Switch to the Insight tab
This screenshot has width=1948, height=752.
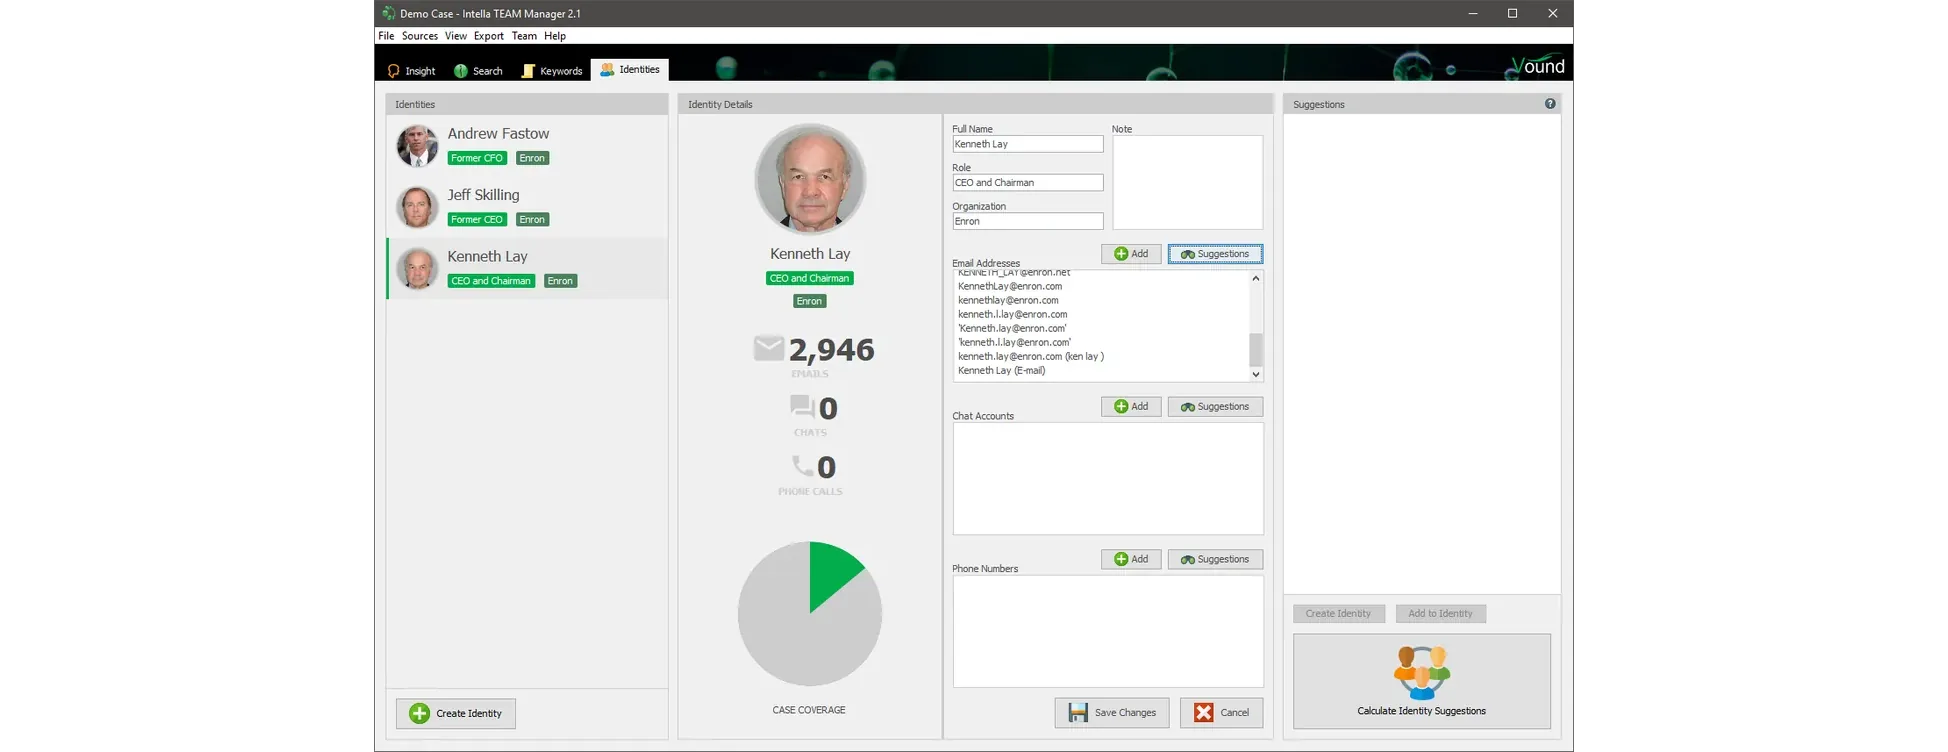[x=412, y=71]
